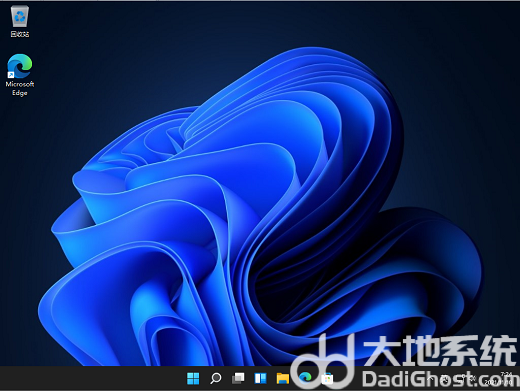This screenshot has width=520, height=391.
Task: Open taskbar Search magnifier
Action: 216,378
